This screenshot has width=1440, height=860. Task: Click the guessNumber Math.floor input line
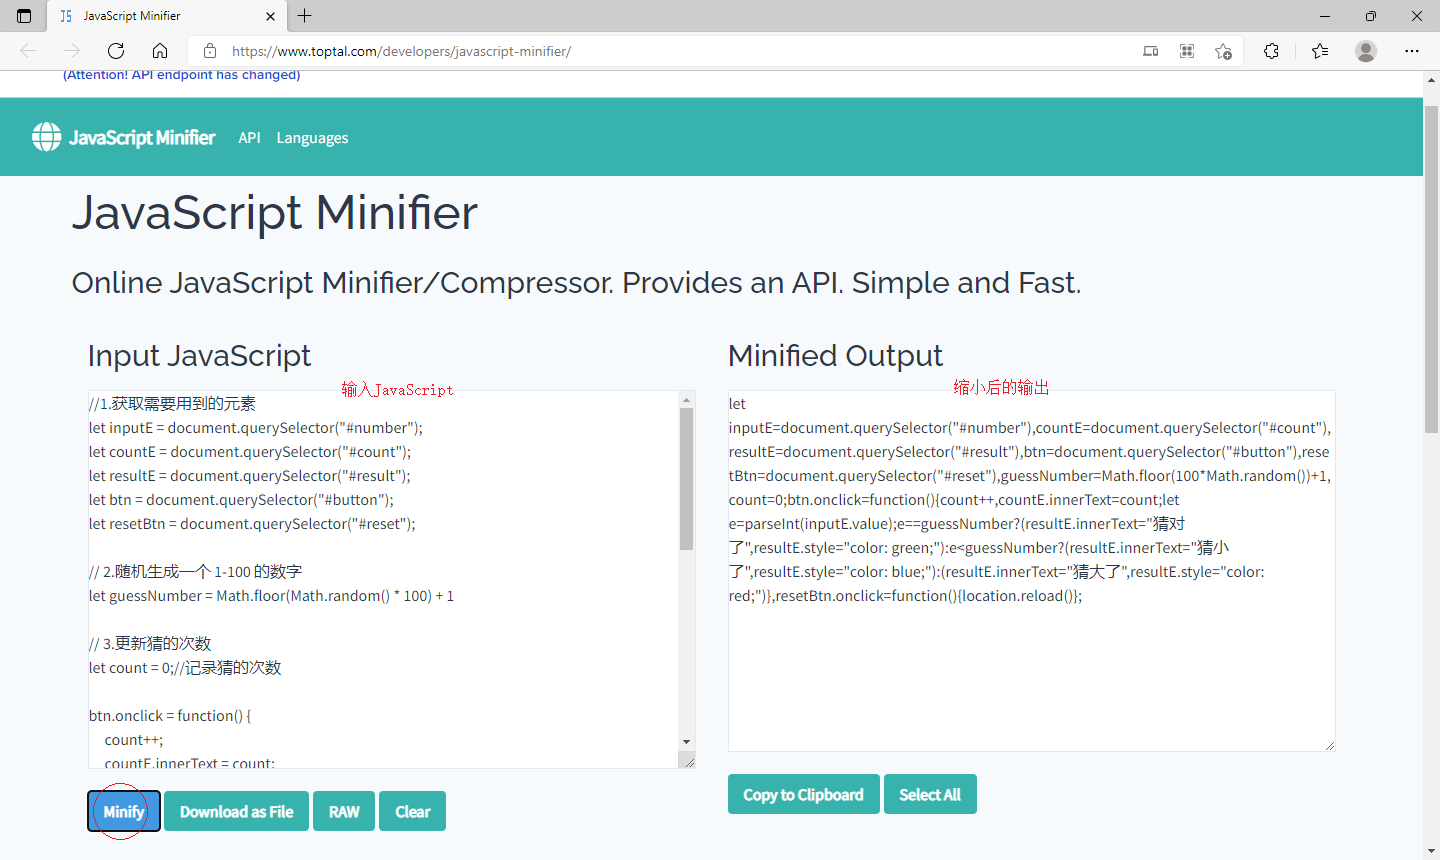(271, 596)
